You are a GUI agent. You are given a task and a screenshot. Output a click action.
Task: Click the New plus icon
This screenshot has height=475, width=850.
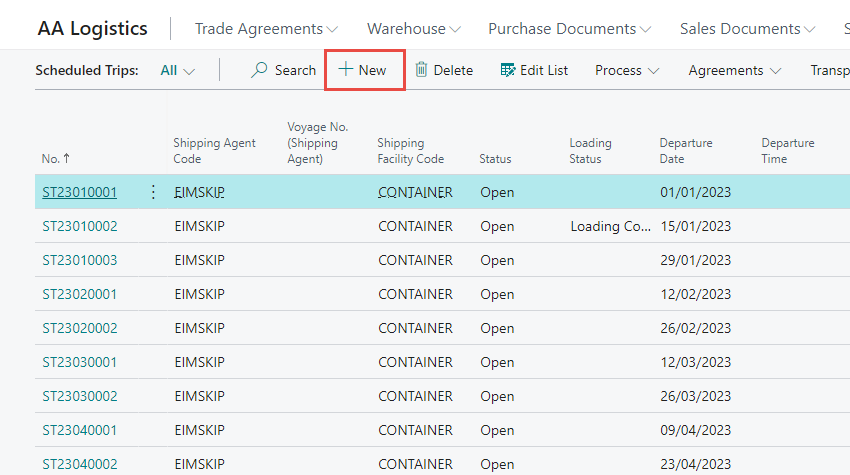(346, 70)
